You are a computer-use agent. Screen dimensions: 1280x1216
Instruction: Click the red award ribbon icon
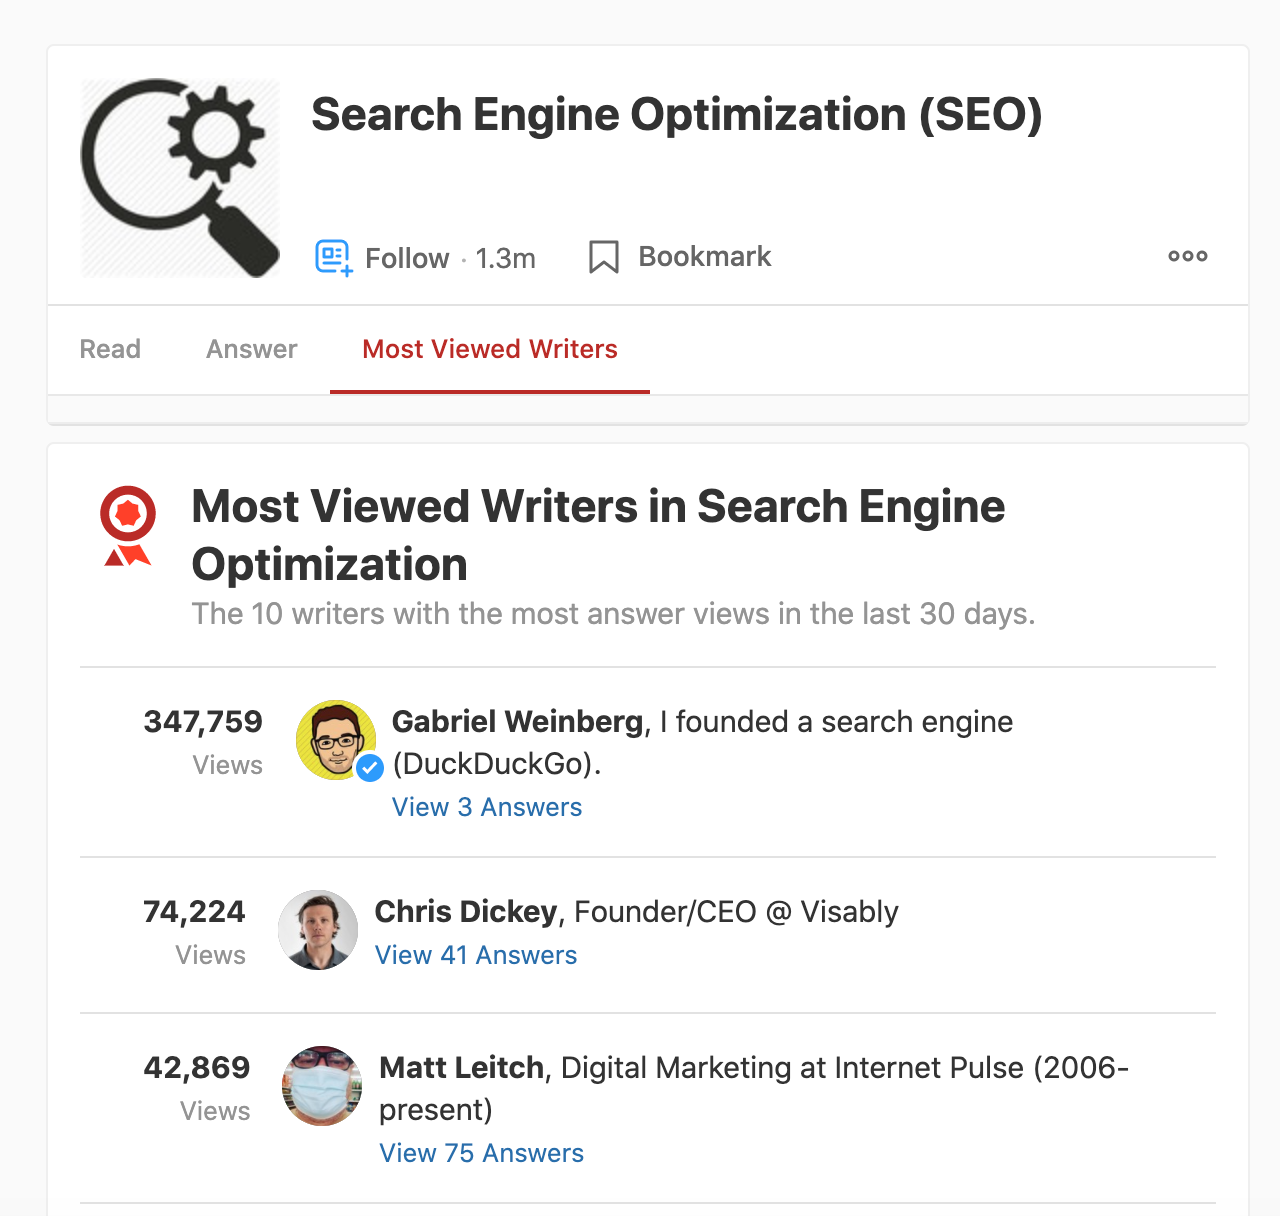(128, 526)
